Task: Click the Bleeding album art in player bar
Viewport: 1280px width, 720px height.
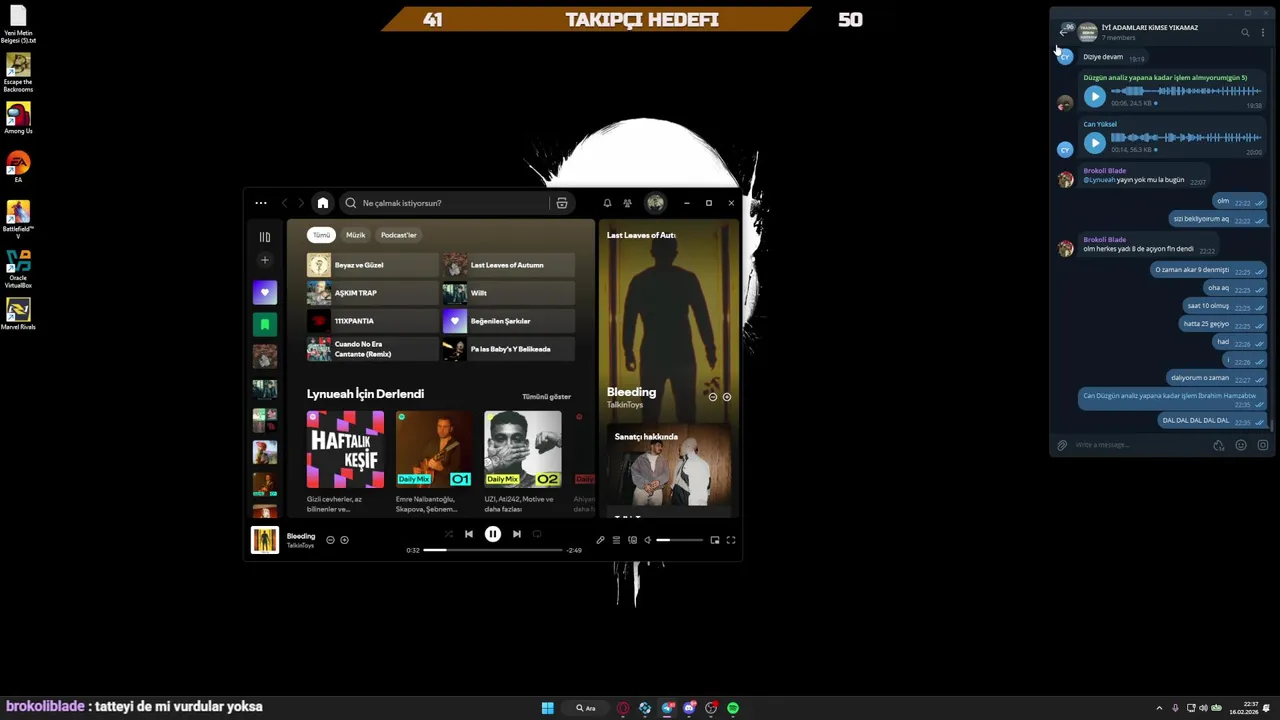Action: coord(265,540)
